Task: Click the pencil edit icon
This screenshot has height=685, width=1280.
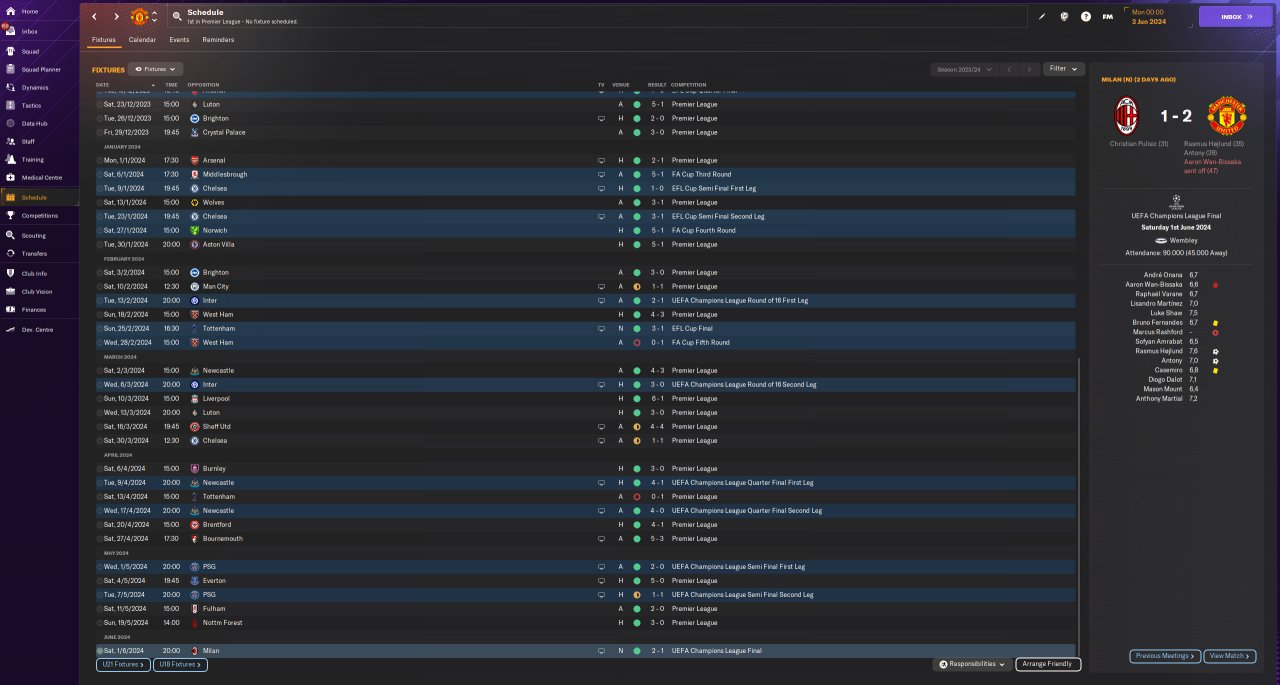Action: pyautogui.click(x=1042, y=17)
